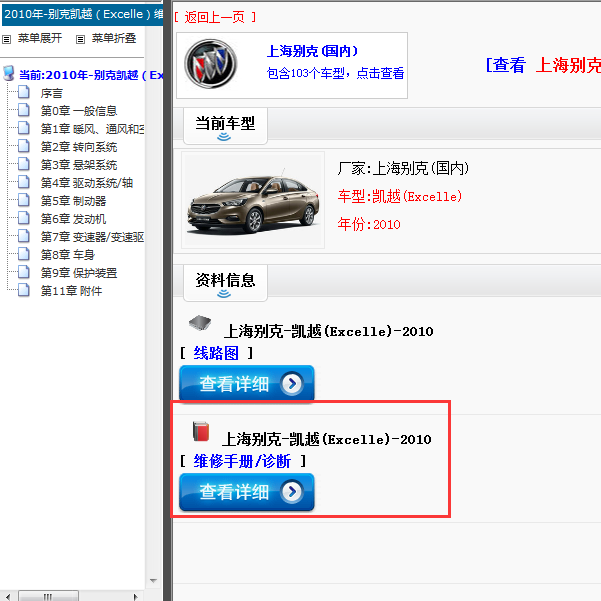Image resolution: width=601 pixels, height=601 pixels.
Task: Open the 线路图 link
Action: [x=216, y=353]
